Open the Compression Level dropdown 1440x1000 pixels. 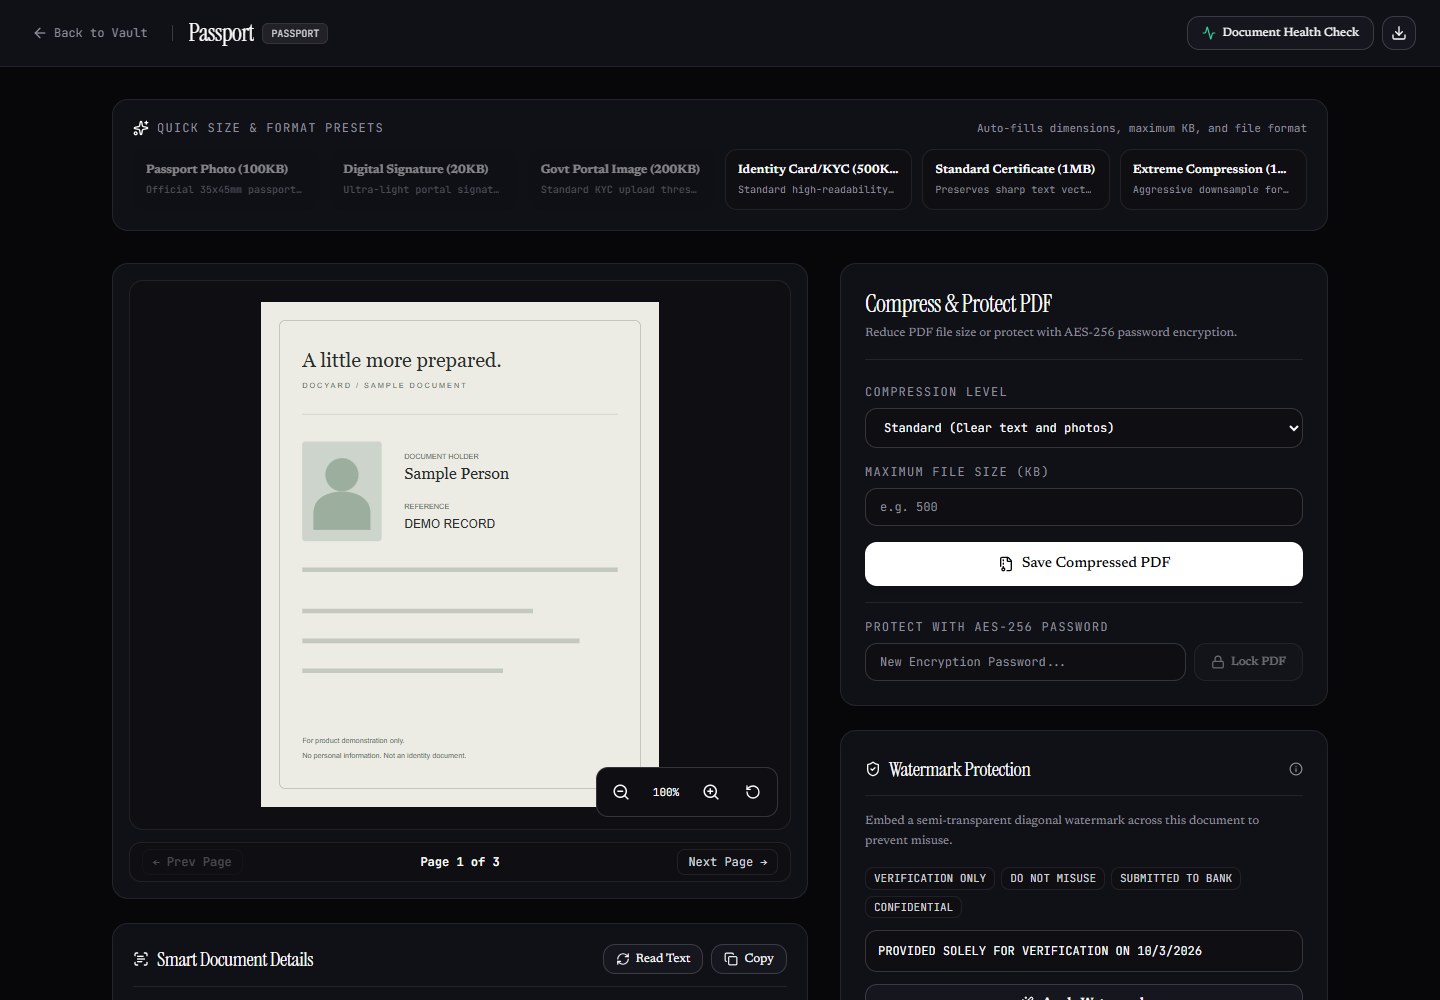coord(1083,428)
